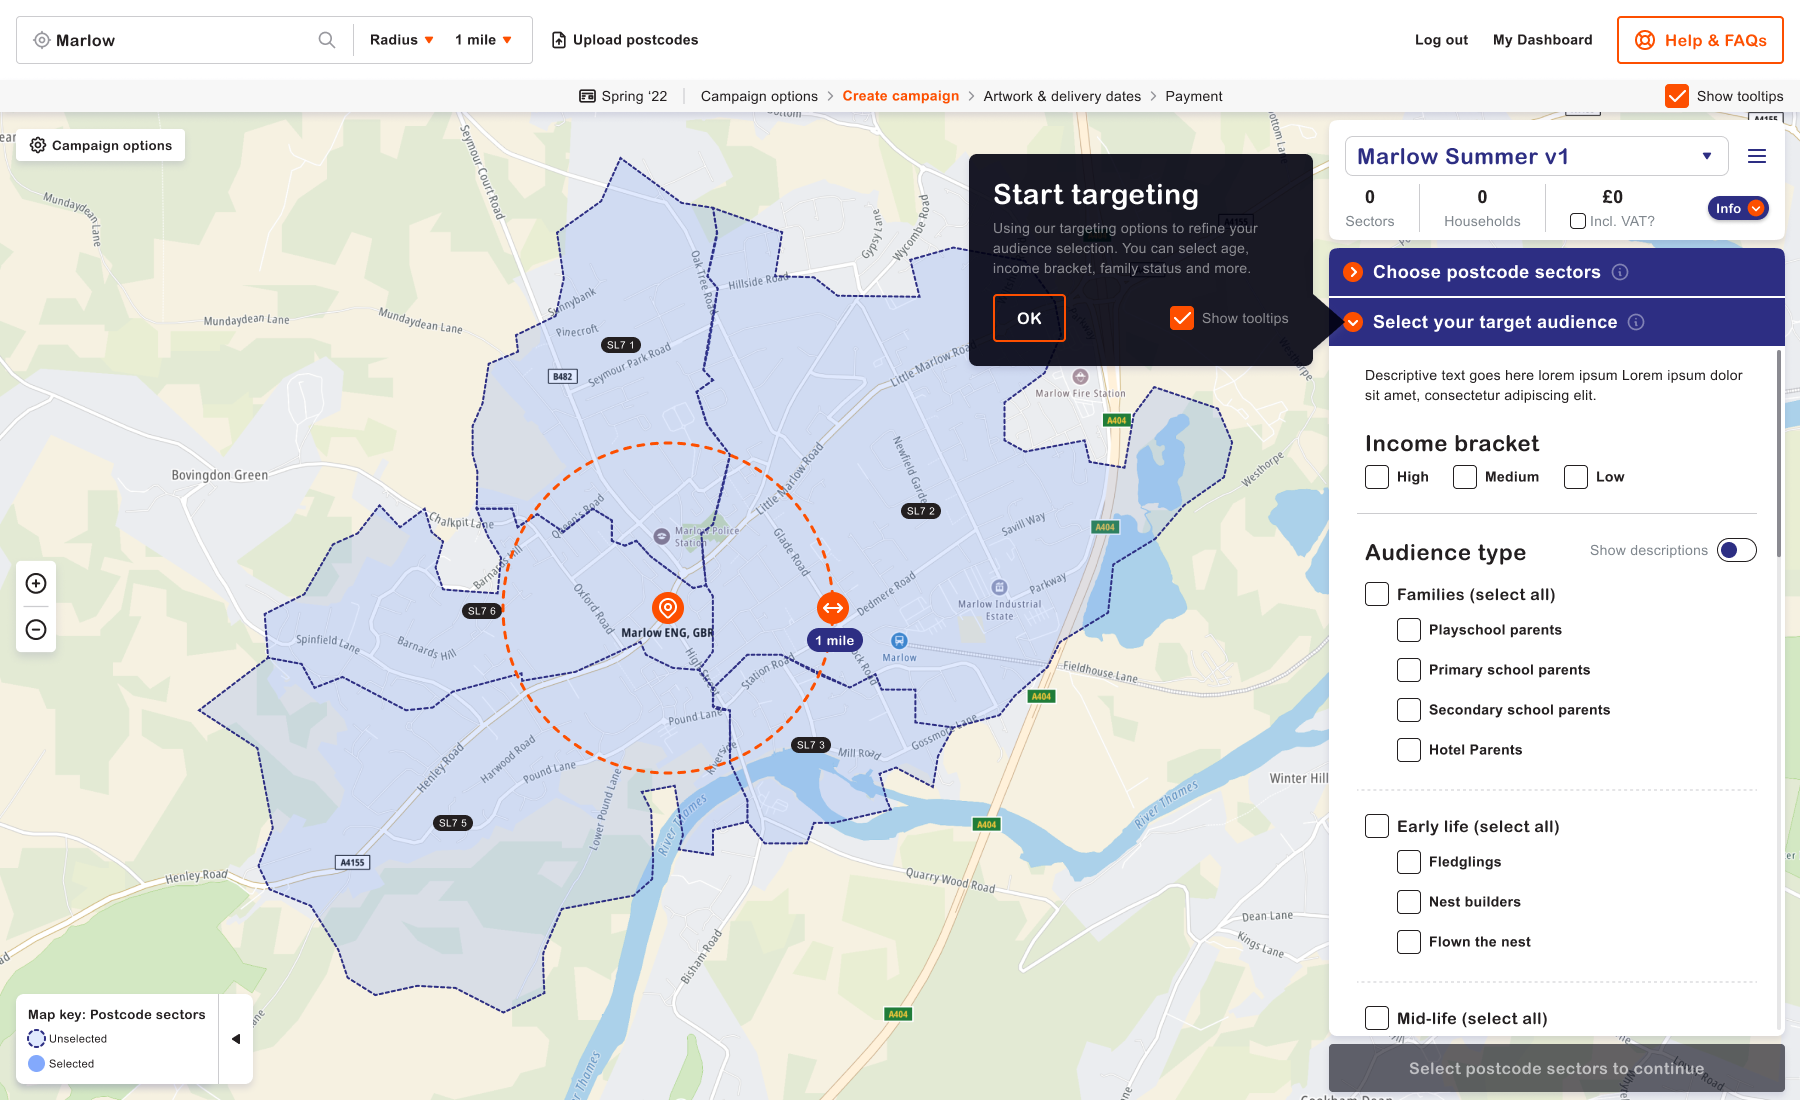Click the radius resize arrow handle
Image resolution: width=1800 pixels, height=1100 pixels.
pos(833,607)
